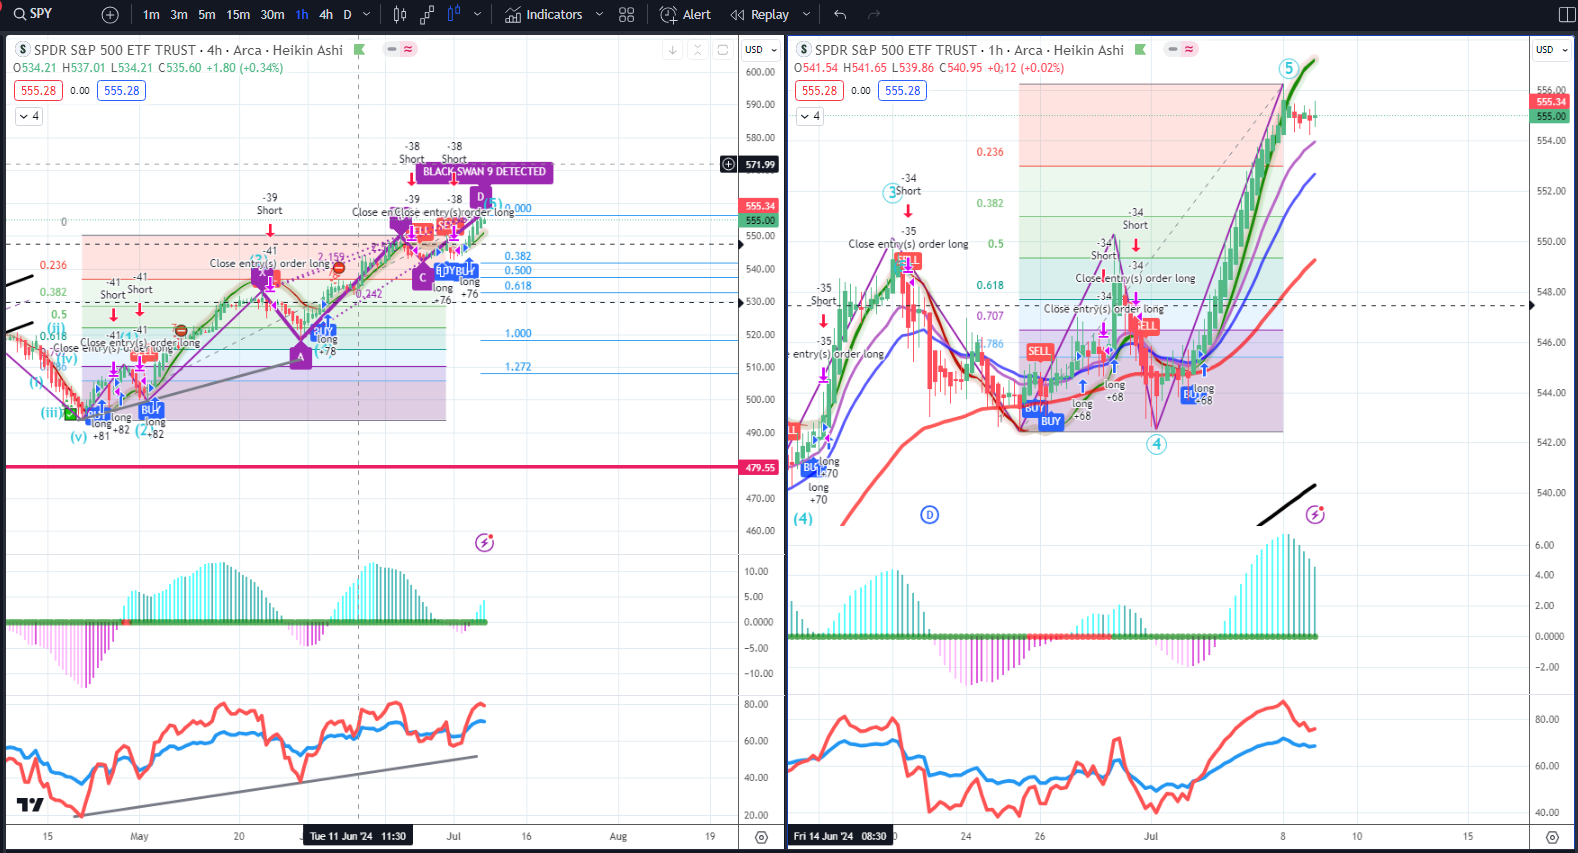This screenshot has height=853, width=1578.
Task: Select the bars chart type icon
Action: [x=400, y=15]
